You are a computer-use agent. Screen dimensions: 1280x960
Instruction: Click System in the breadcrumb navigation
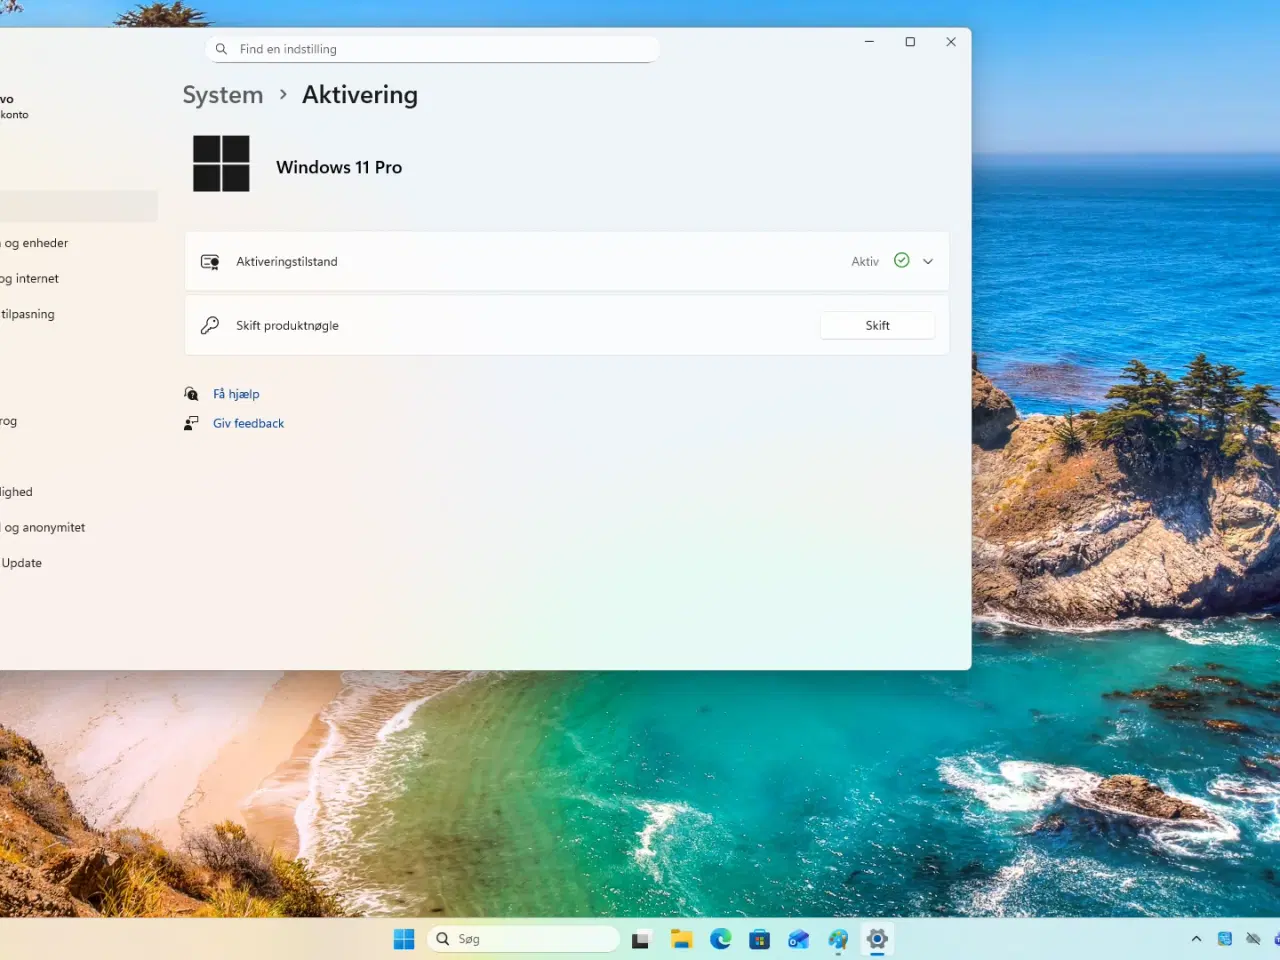tap(223, 94)
